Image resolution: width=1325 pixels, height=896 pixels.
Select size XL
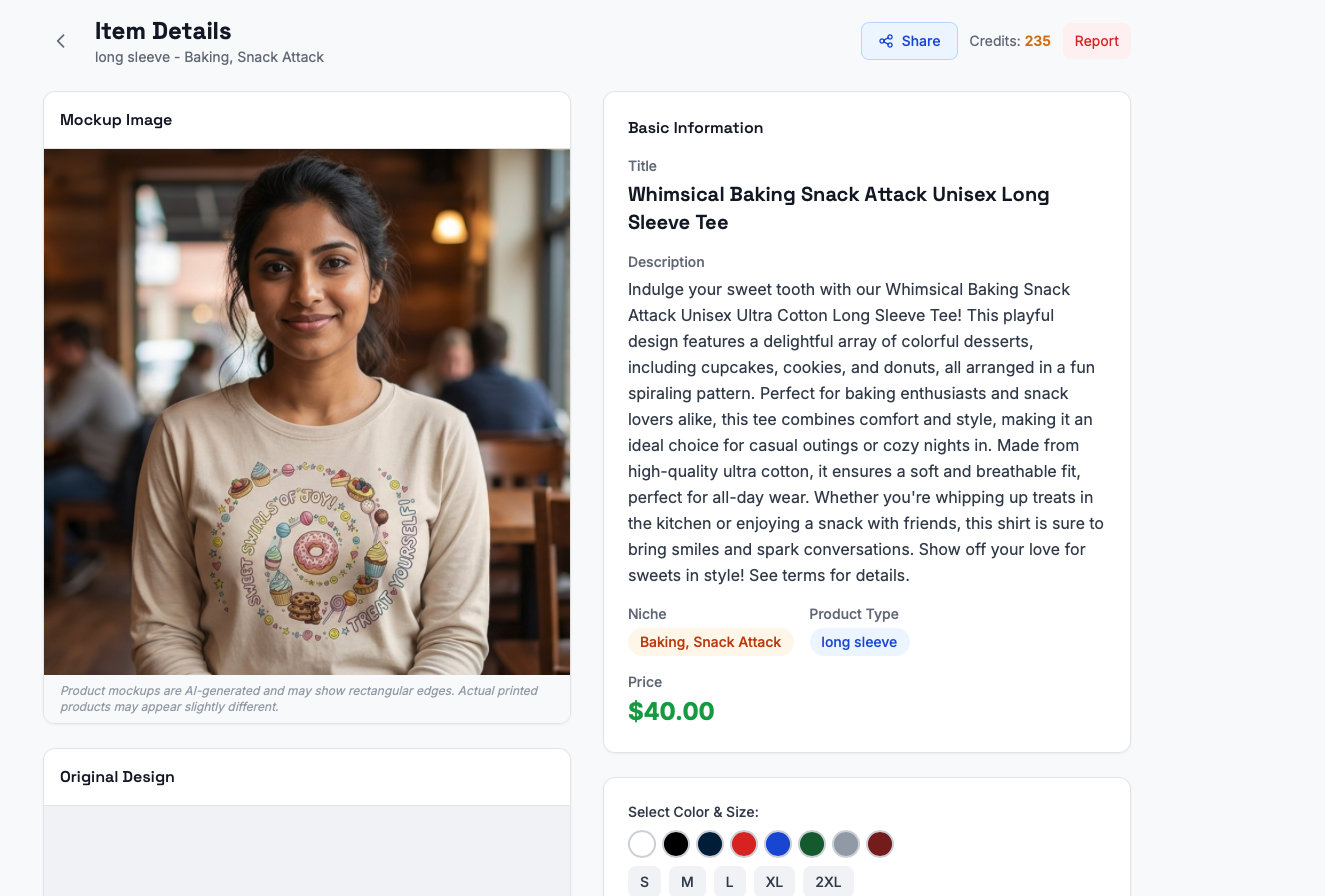pyautogui.click(x=774, y=882)
